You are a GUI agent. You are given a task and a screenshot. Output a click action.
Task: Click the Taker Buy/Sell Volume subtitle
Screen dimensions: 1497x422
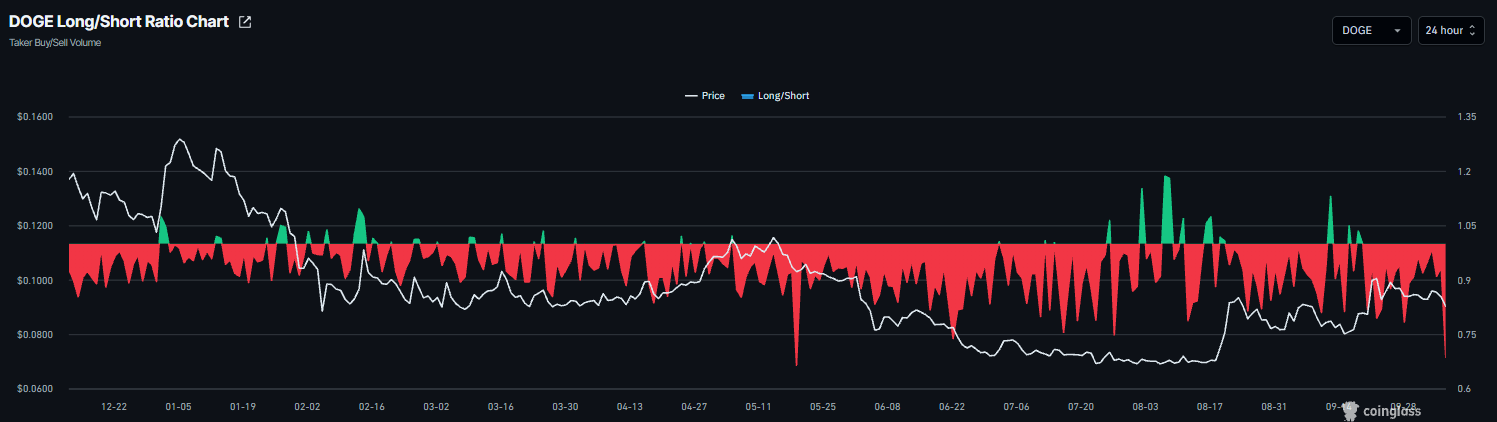coord(55,43)
